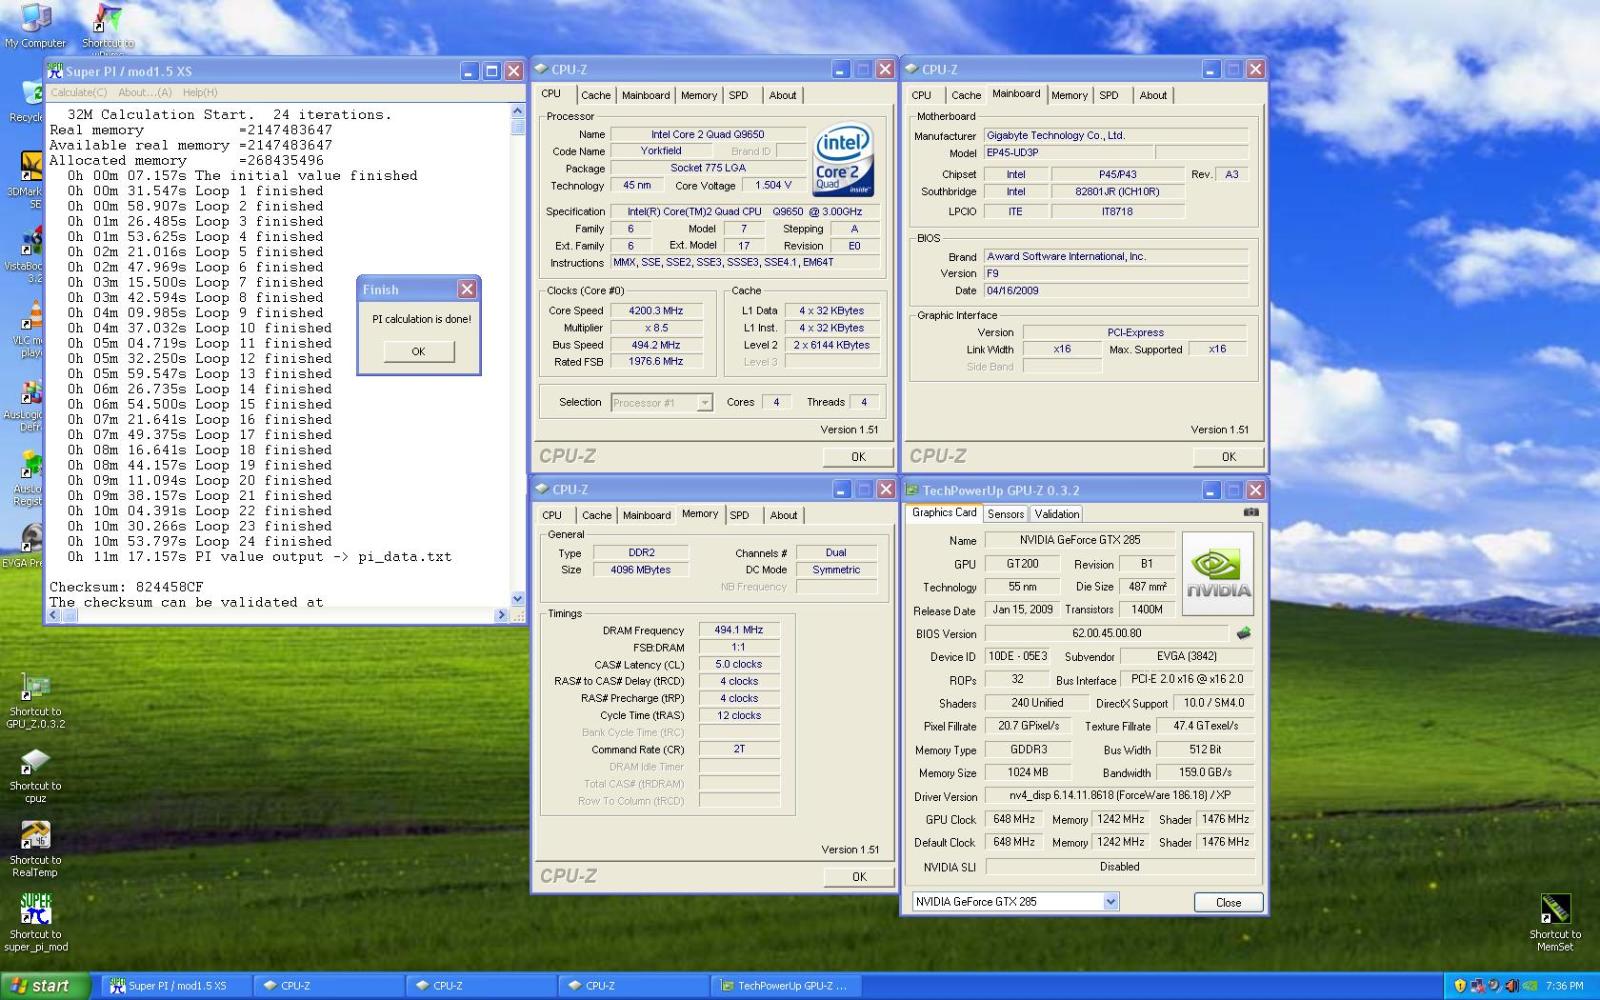
Task: Open SPD tab in CPU-Z processor window
Action: click(x=738, y=95)
